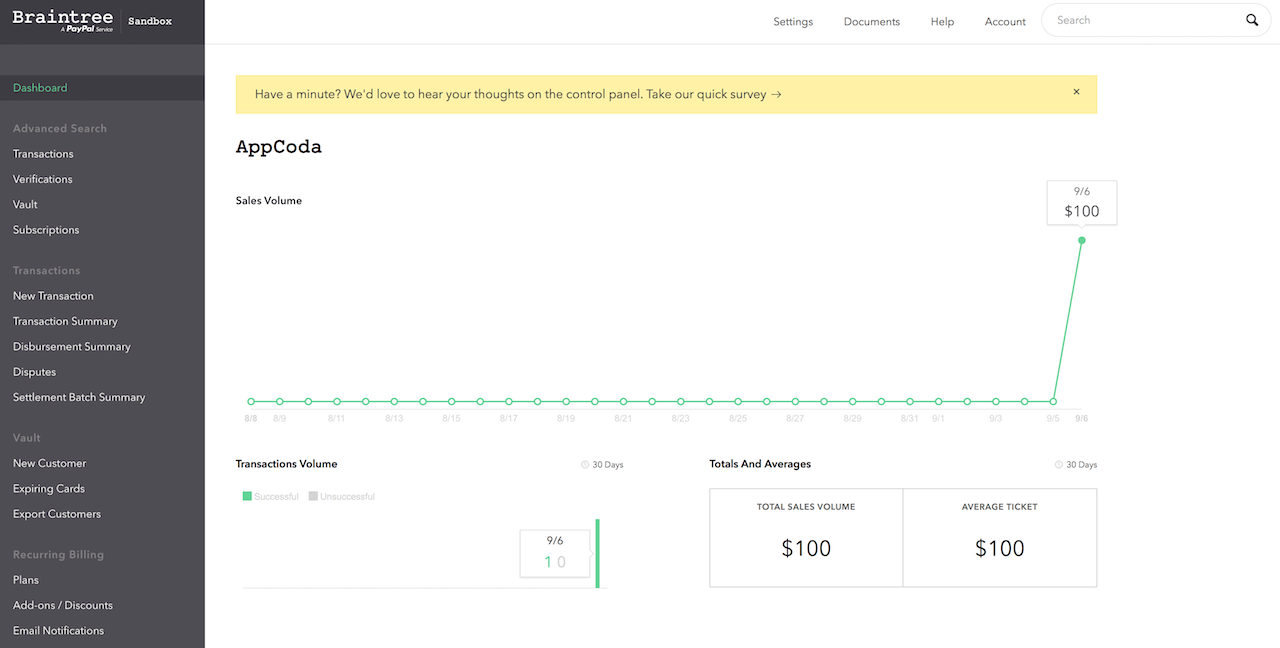Click the Average Ticket $100 card
Viewport: 1280px width, 648px height.
pos(1000,537)
